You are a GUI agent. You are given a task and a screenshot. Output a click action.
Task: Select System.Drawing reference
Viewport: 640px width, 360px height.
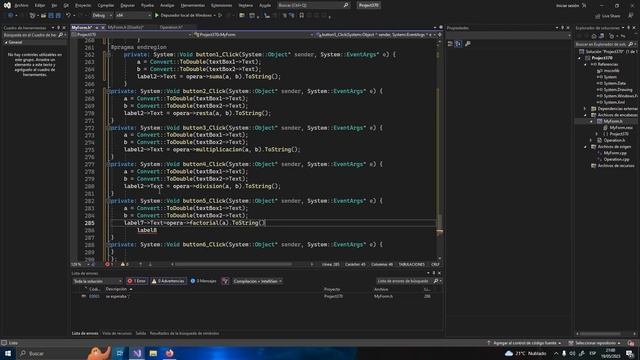click(618, 90)
